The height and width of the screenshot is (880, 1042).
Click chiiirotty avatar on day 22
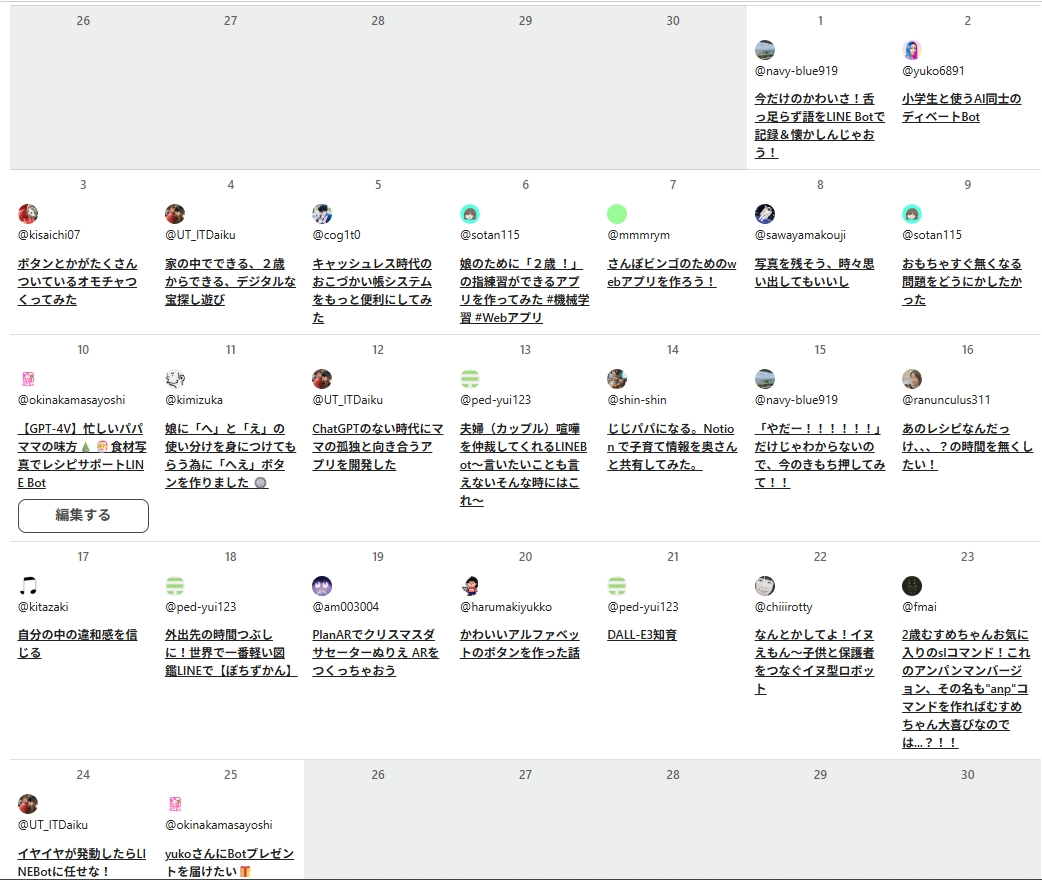[765, 586]
